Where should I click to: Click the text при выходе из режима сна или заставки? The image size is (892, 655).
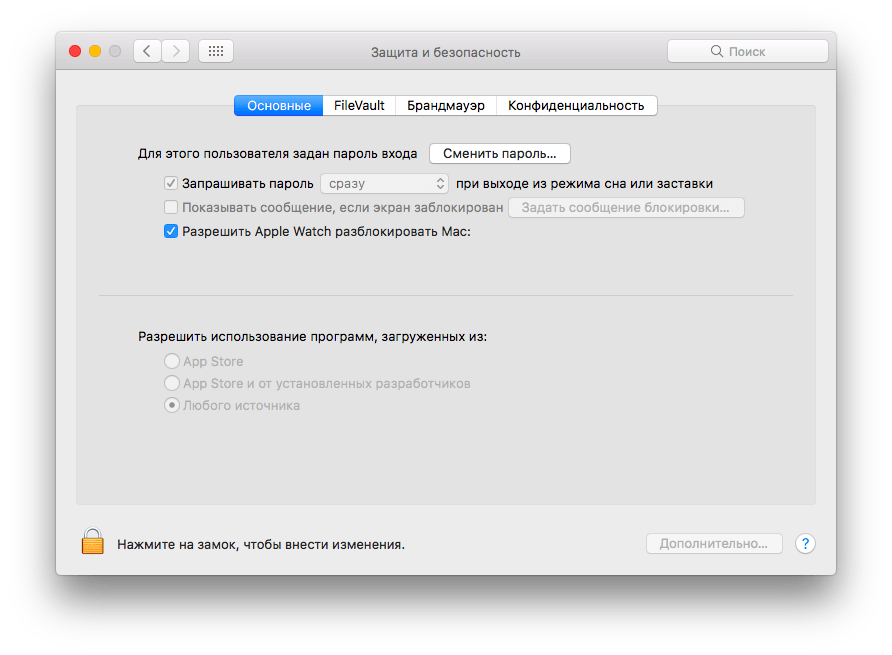(584, 184)
